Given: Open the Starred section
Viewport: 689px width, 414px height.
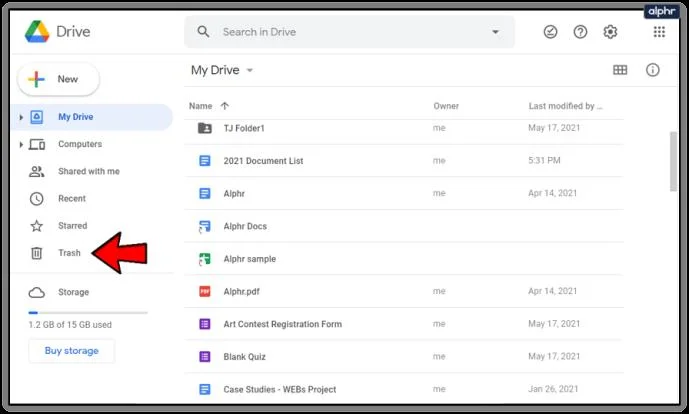Looking at the screenshot, I should tap(73, 226).
